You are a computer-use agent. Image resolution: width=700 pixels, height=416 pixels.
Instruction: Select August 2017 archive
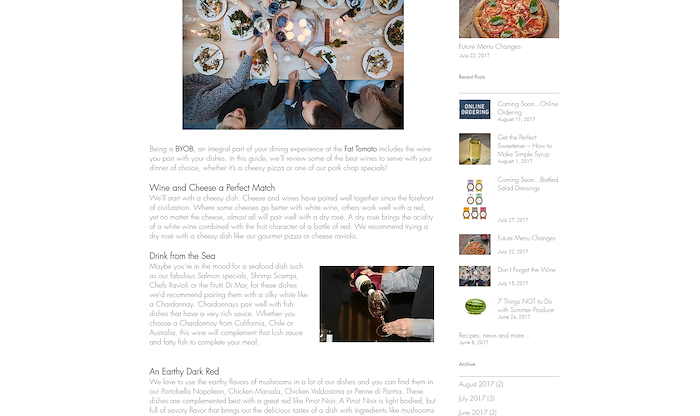pos(481,384)
